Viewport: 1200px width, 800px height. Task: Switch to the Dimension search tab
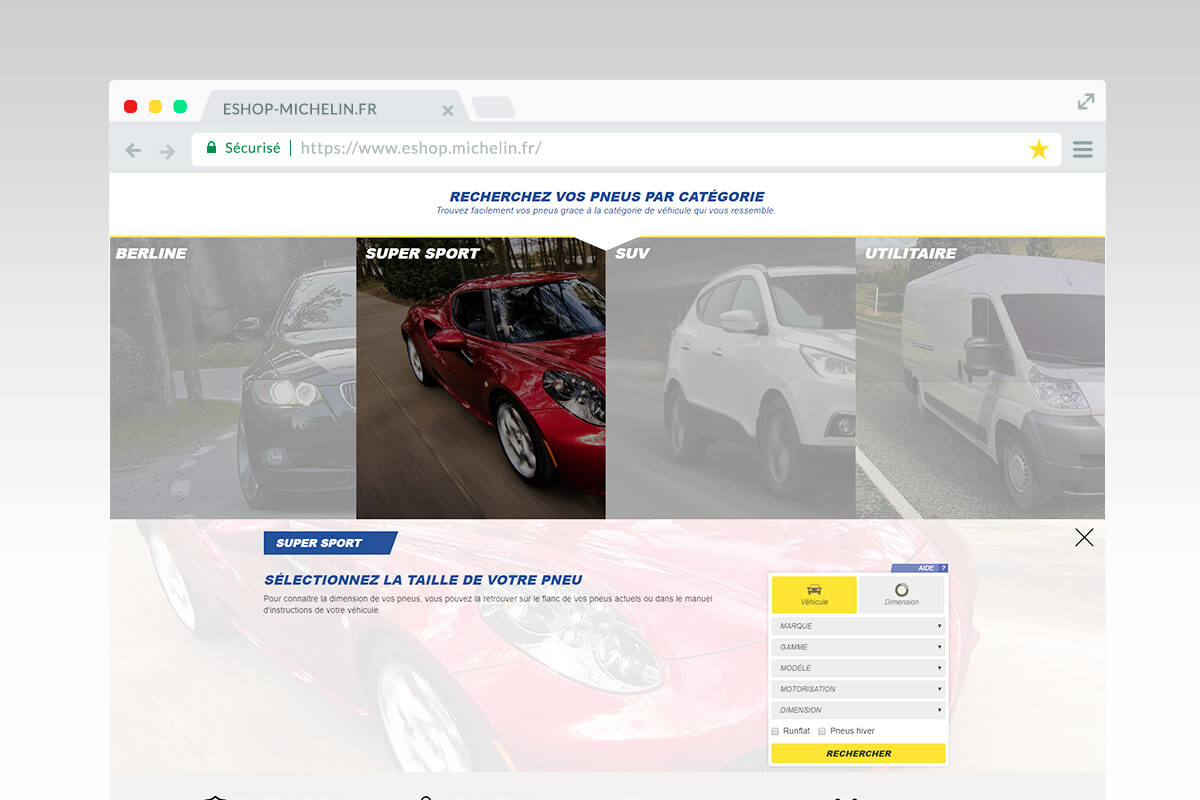[902, 595]
